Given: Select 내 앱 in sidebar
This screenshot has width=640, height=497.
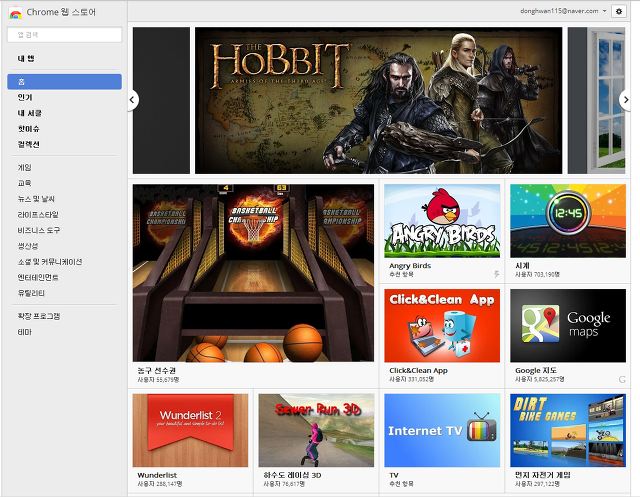Looking at the screenshot, I should coord(26,58).
